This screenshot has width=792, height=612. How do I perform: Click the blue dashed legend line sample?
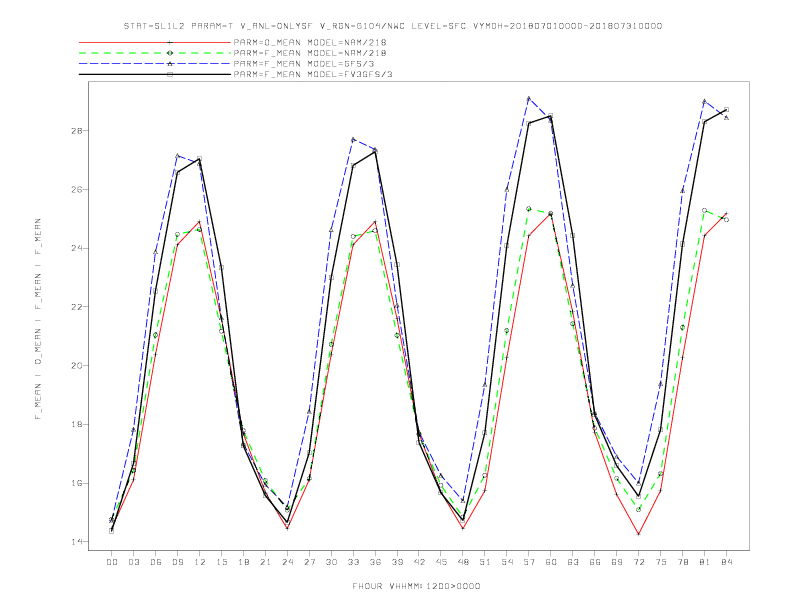[x=155, y=64]
